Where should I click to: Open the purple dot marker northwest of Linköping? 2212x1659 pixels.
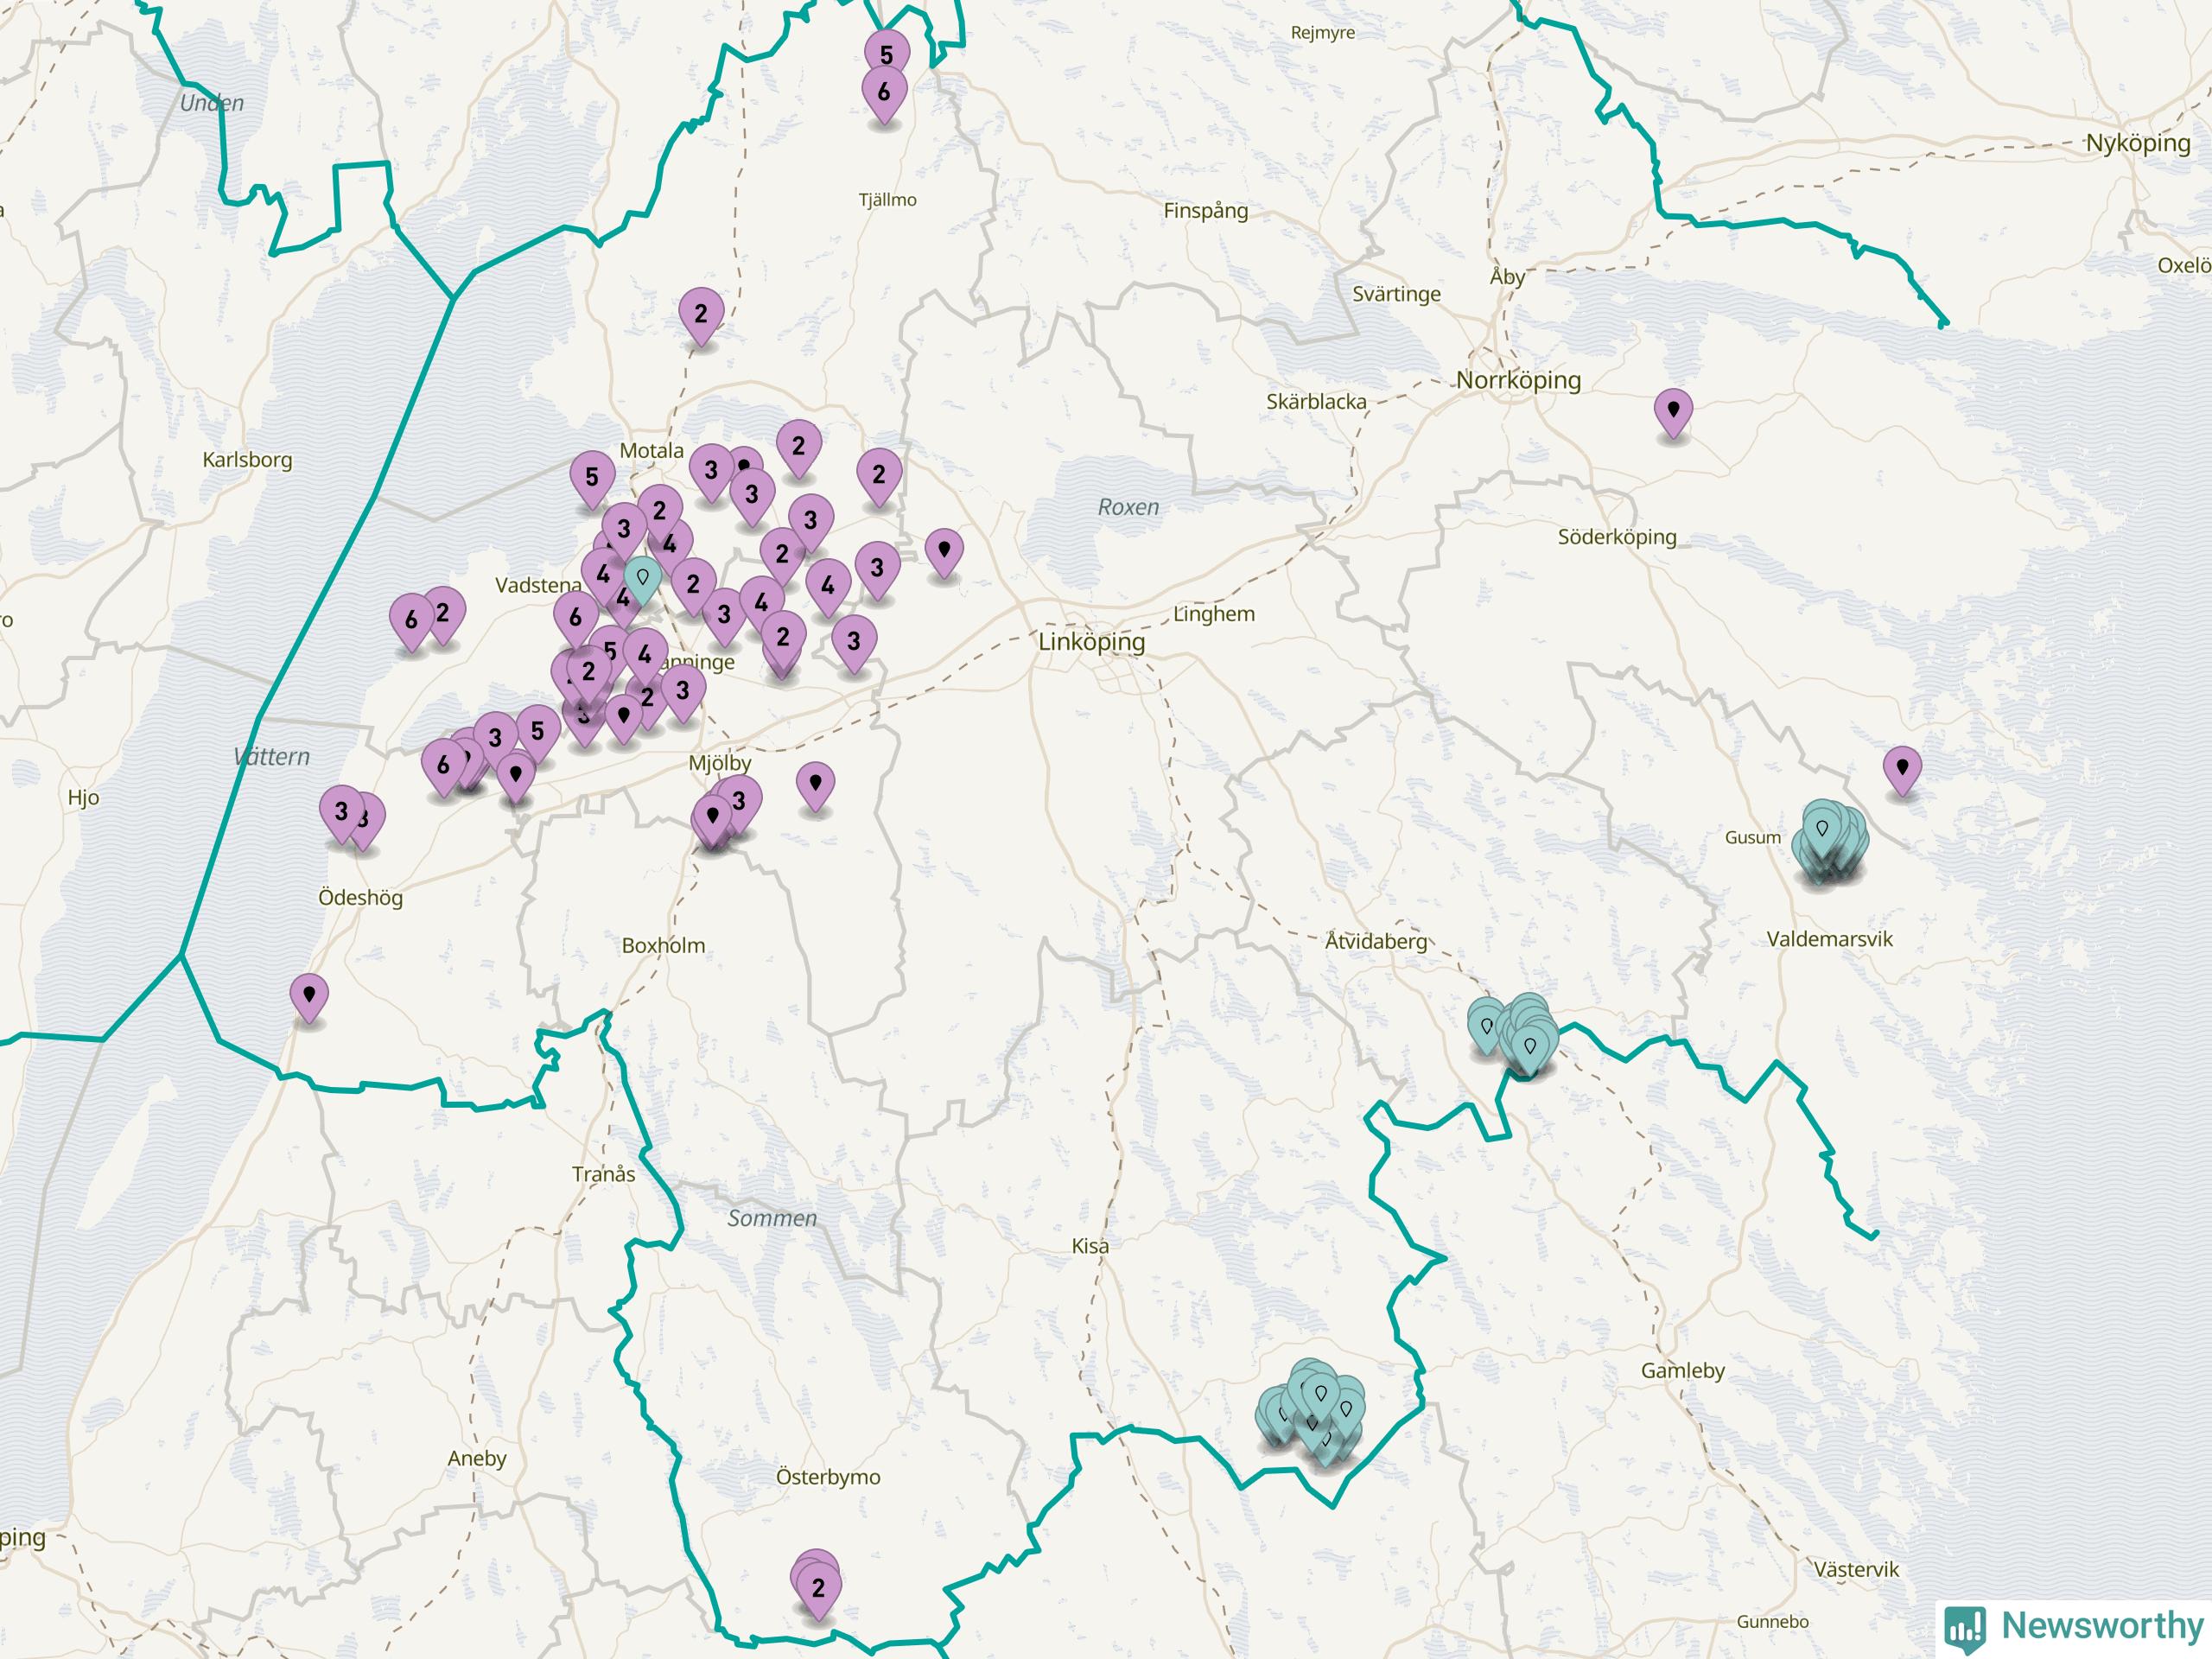click(x=944, y=552)
